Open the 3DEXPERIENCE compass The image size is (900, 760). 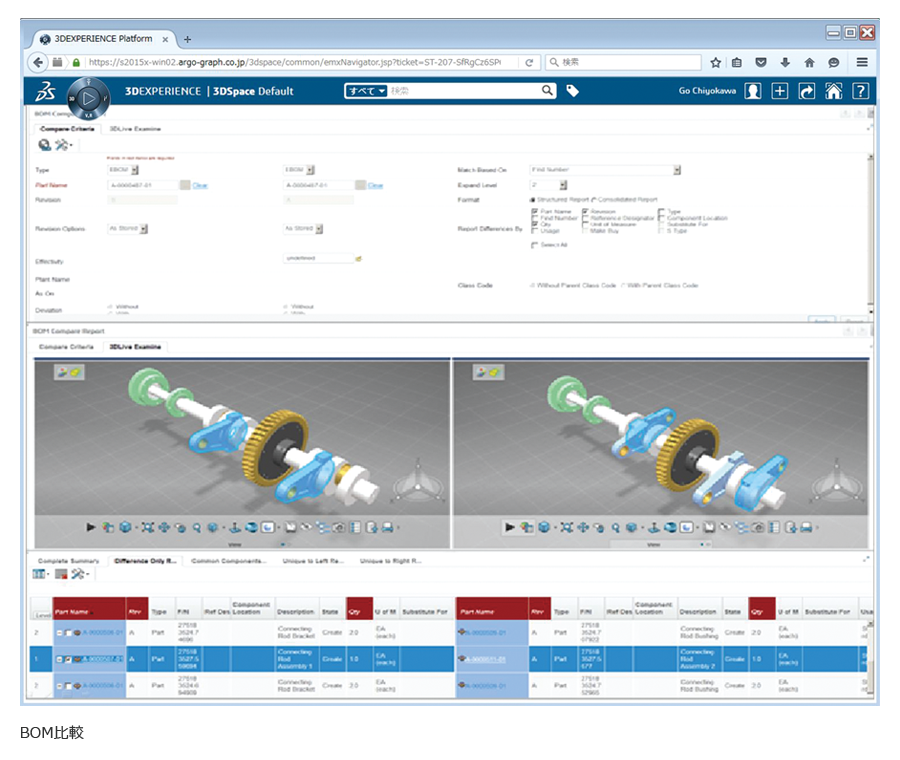[x=88, y=99]
